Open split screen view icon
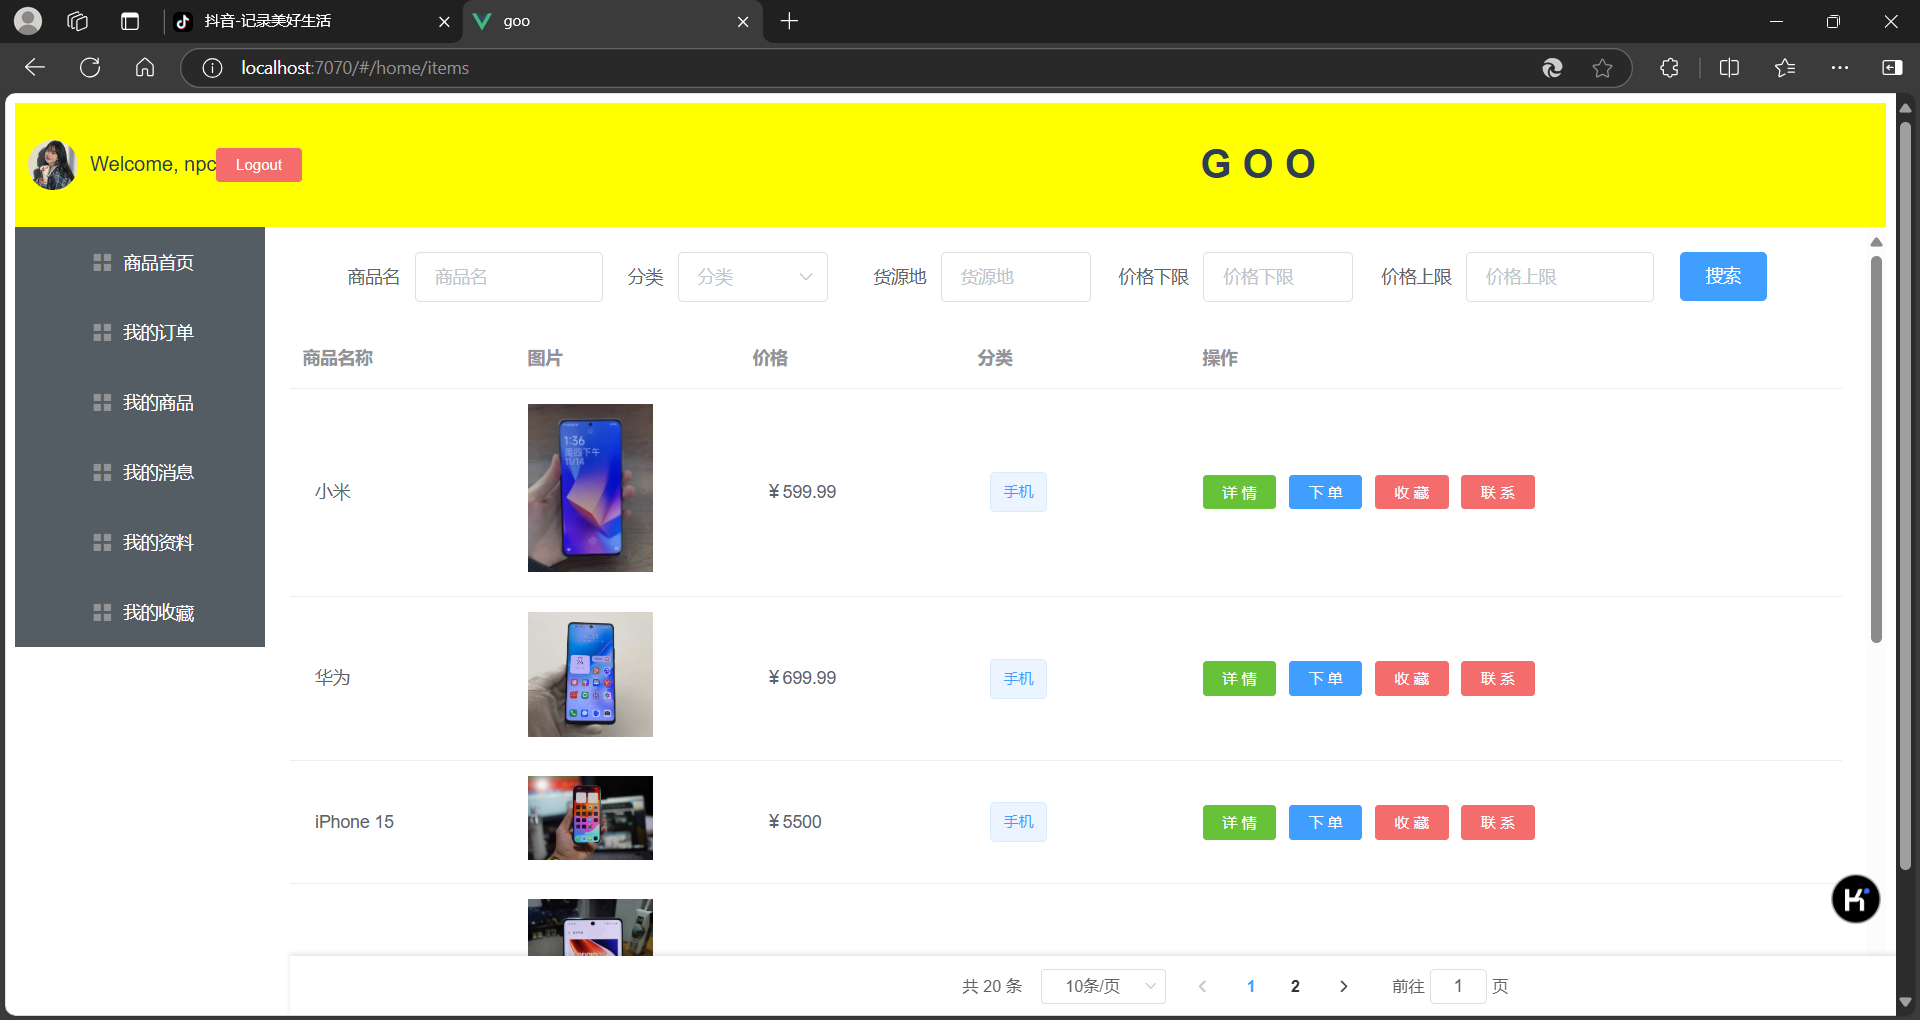The width and height of the screenshot is (1920, 1020). click(x=1729, y=68)
